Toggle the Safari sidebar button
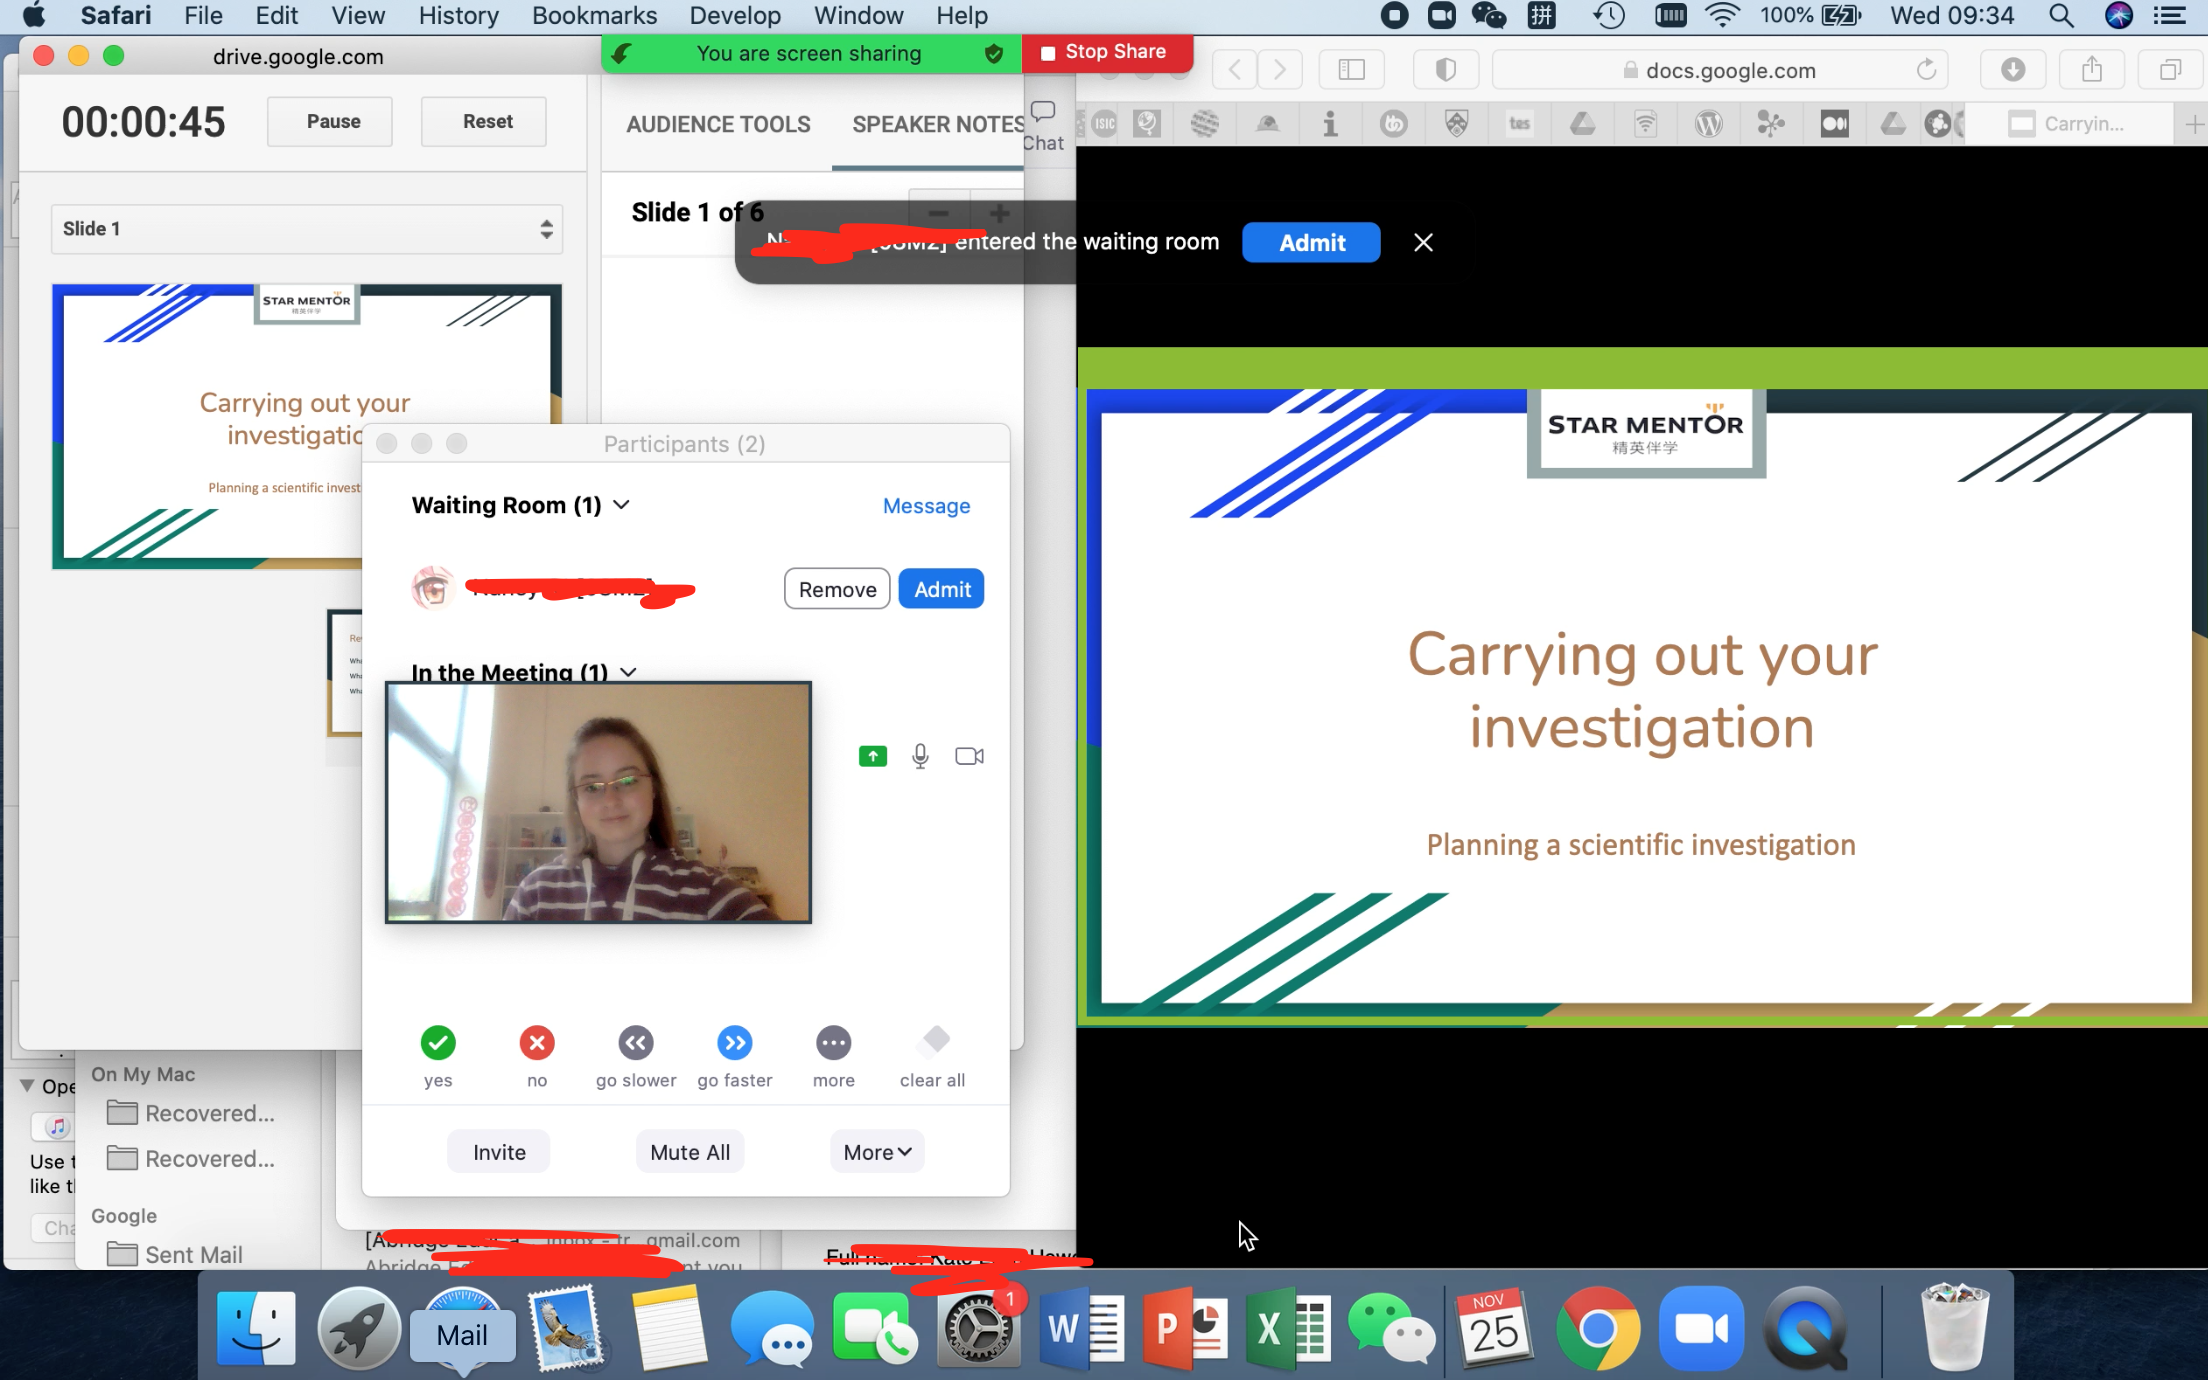Image resolution: width=2208 pixels, height=1380 pixels. (x=1351, y=70)
